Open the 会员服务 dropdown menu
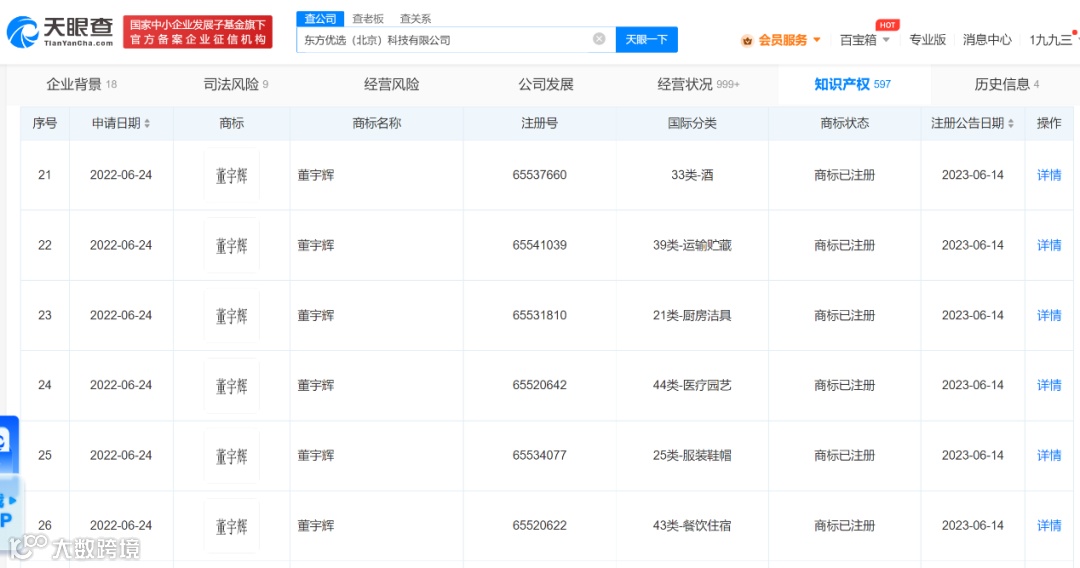The image size is (1080, 568). (789, 40)
